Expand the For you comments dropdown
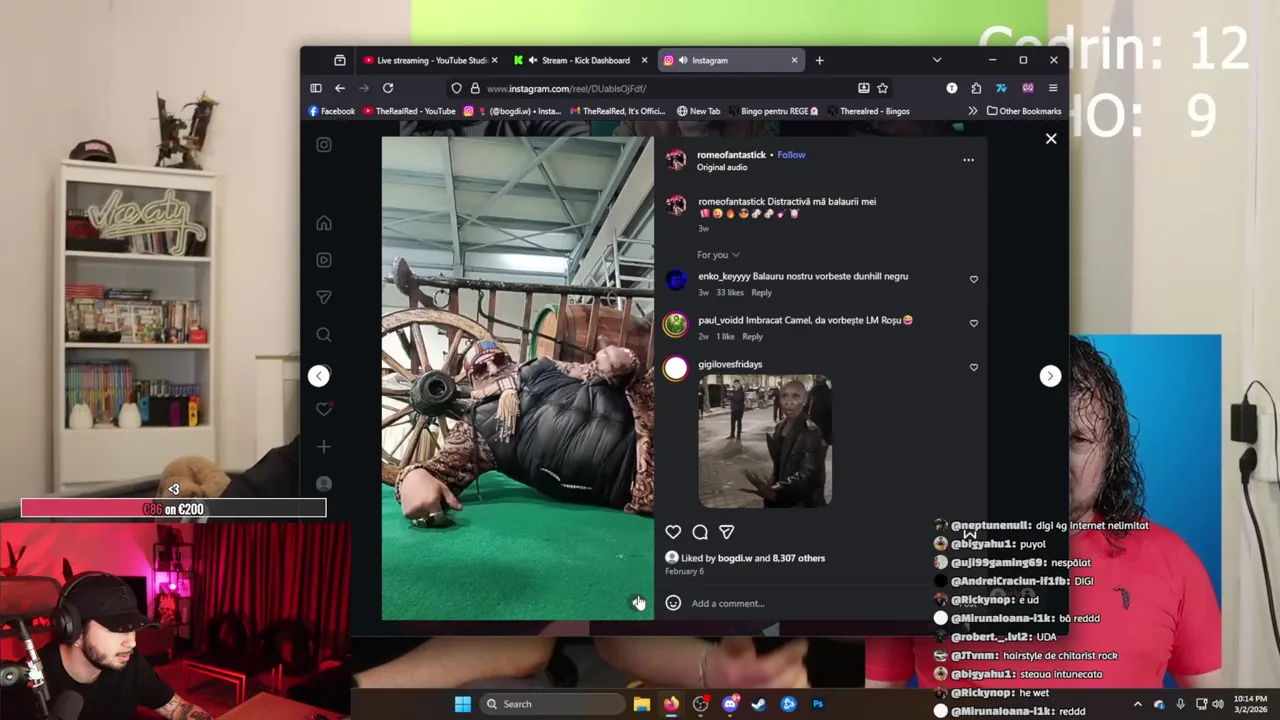The image size is (1280, 720). pyautogui.click(x=718, y=255)
